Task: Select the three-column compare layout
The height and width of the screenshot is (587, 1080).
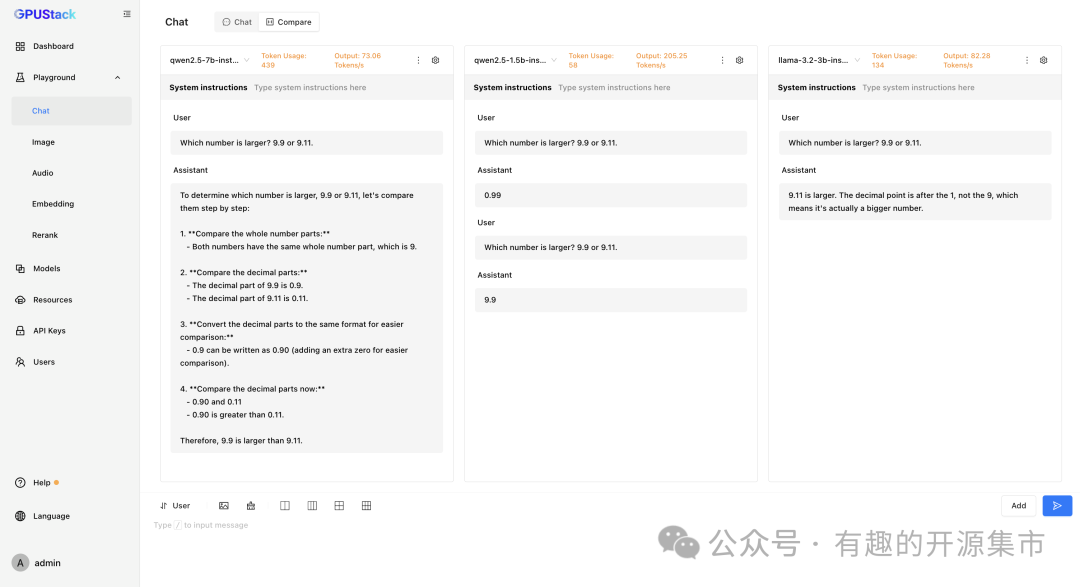Action: [312, 506]
